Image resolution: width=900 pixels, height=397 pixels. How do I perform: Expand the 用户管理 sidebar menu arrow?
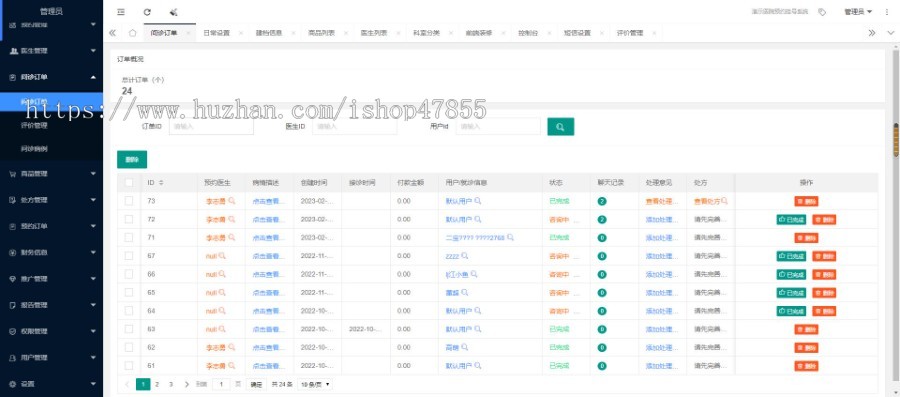93,357
